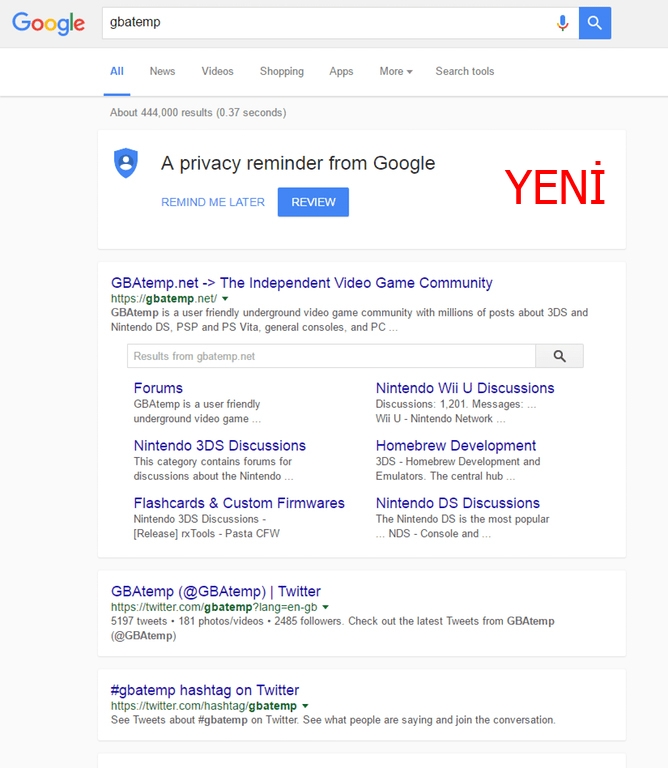The width and height of the screenshot is (668, 768).
Task: Open the More dropdown menu
Action: click(x=395, y=71)
